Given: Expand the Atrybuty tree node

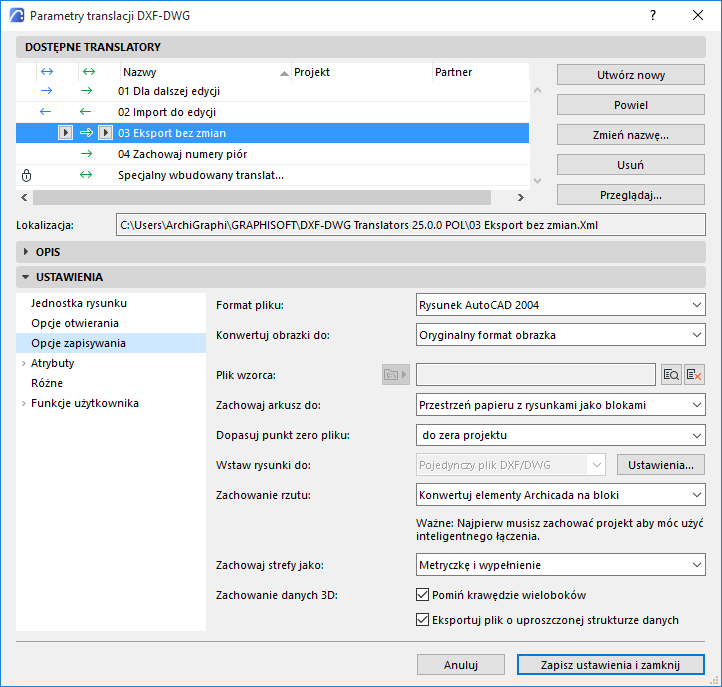Looking at the screenshot, I should (x=23, y=363).
